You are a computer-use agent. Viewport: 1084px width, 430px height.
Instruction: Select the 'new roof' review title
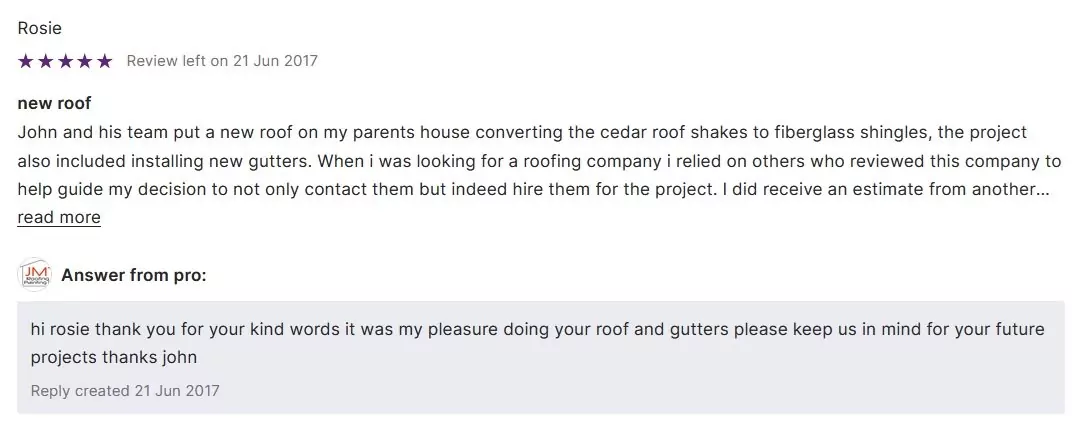pyautogui.click(x=54, y=104)
